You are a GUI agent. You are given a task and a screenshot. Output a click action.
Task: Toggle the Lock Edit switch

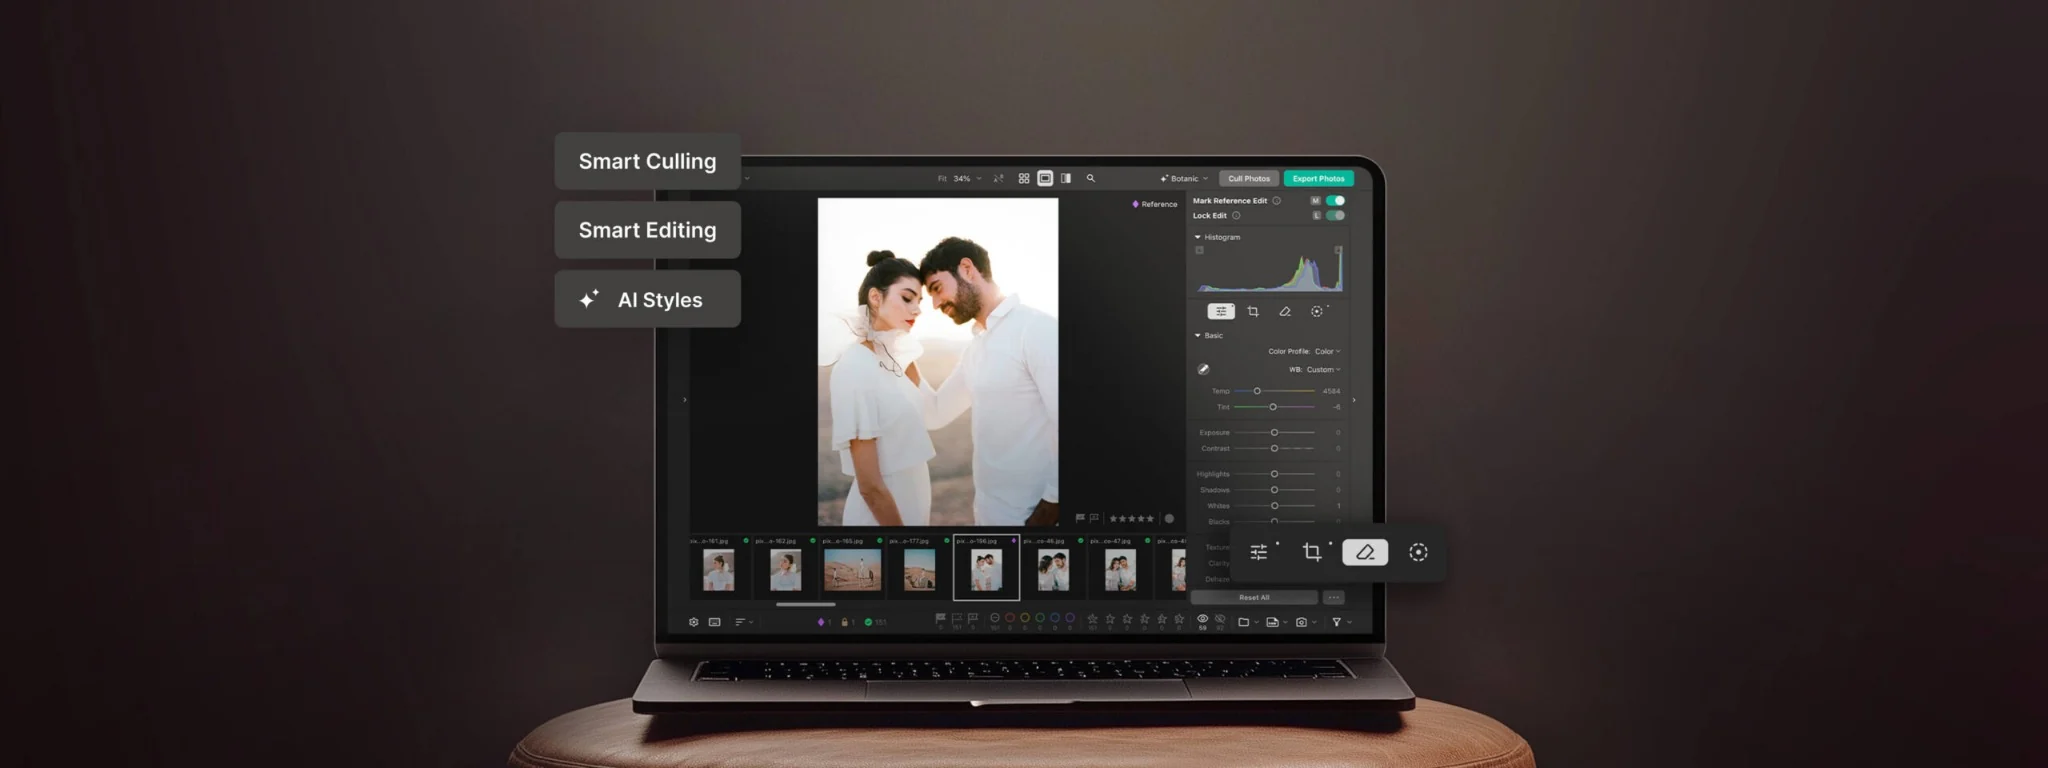(x=1336, y=216)
